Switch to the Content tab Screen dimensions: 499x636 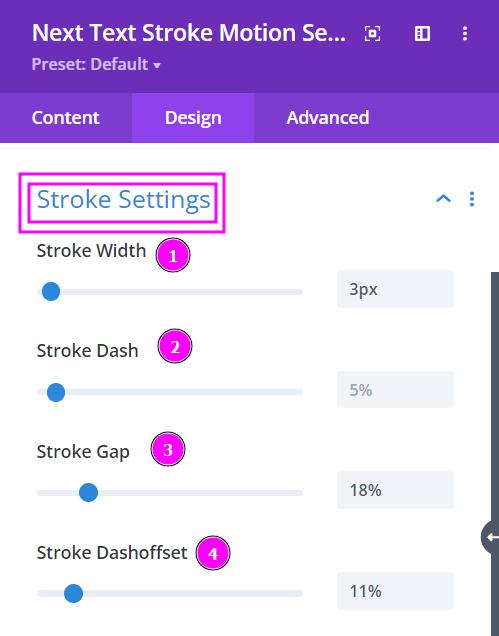click(66, 118)
